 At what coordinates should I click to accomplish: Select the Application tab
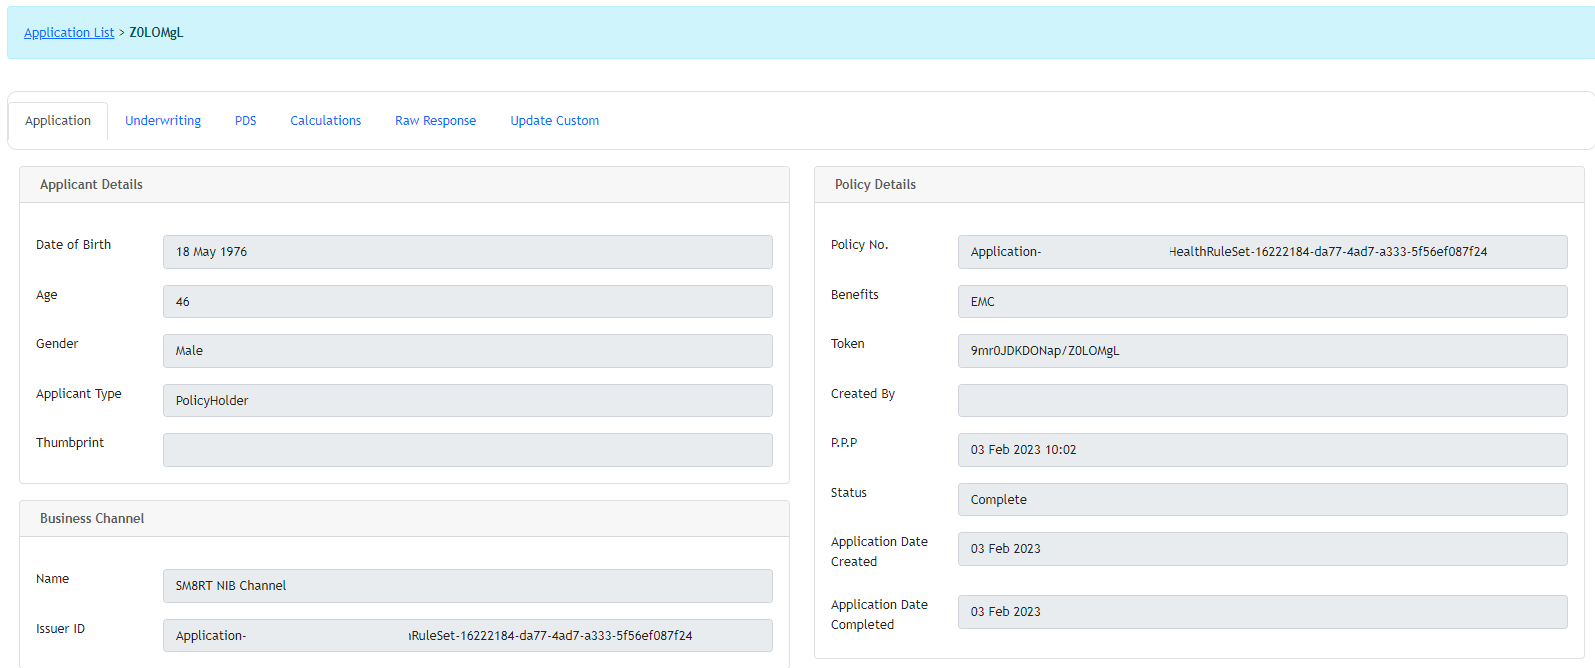point(58,121)
